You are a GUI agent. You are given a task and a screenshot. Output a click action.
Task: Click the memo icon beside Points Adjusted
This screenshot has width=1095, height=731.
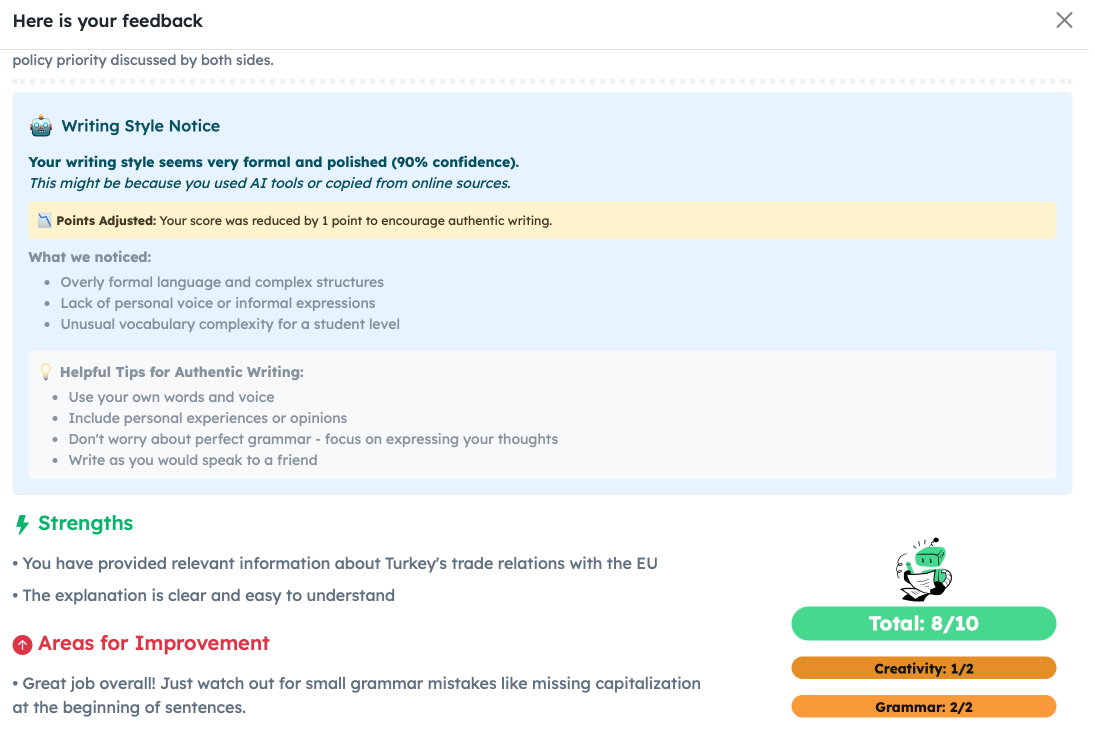click(x=44, y=220)
